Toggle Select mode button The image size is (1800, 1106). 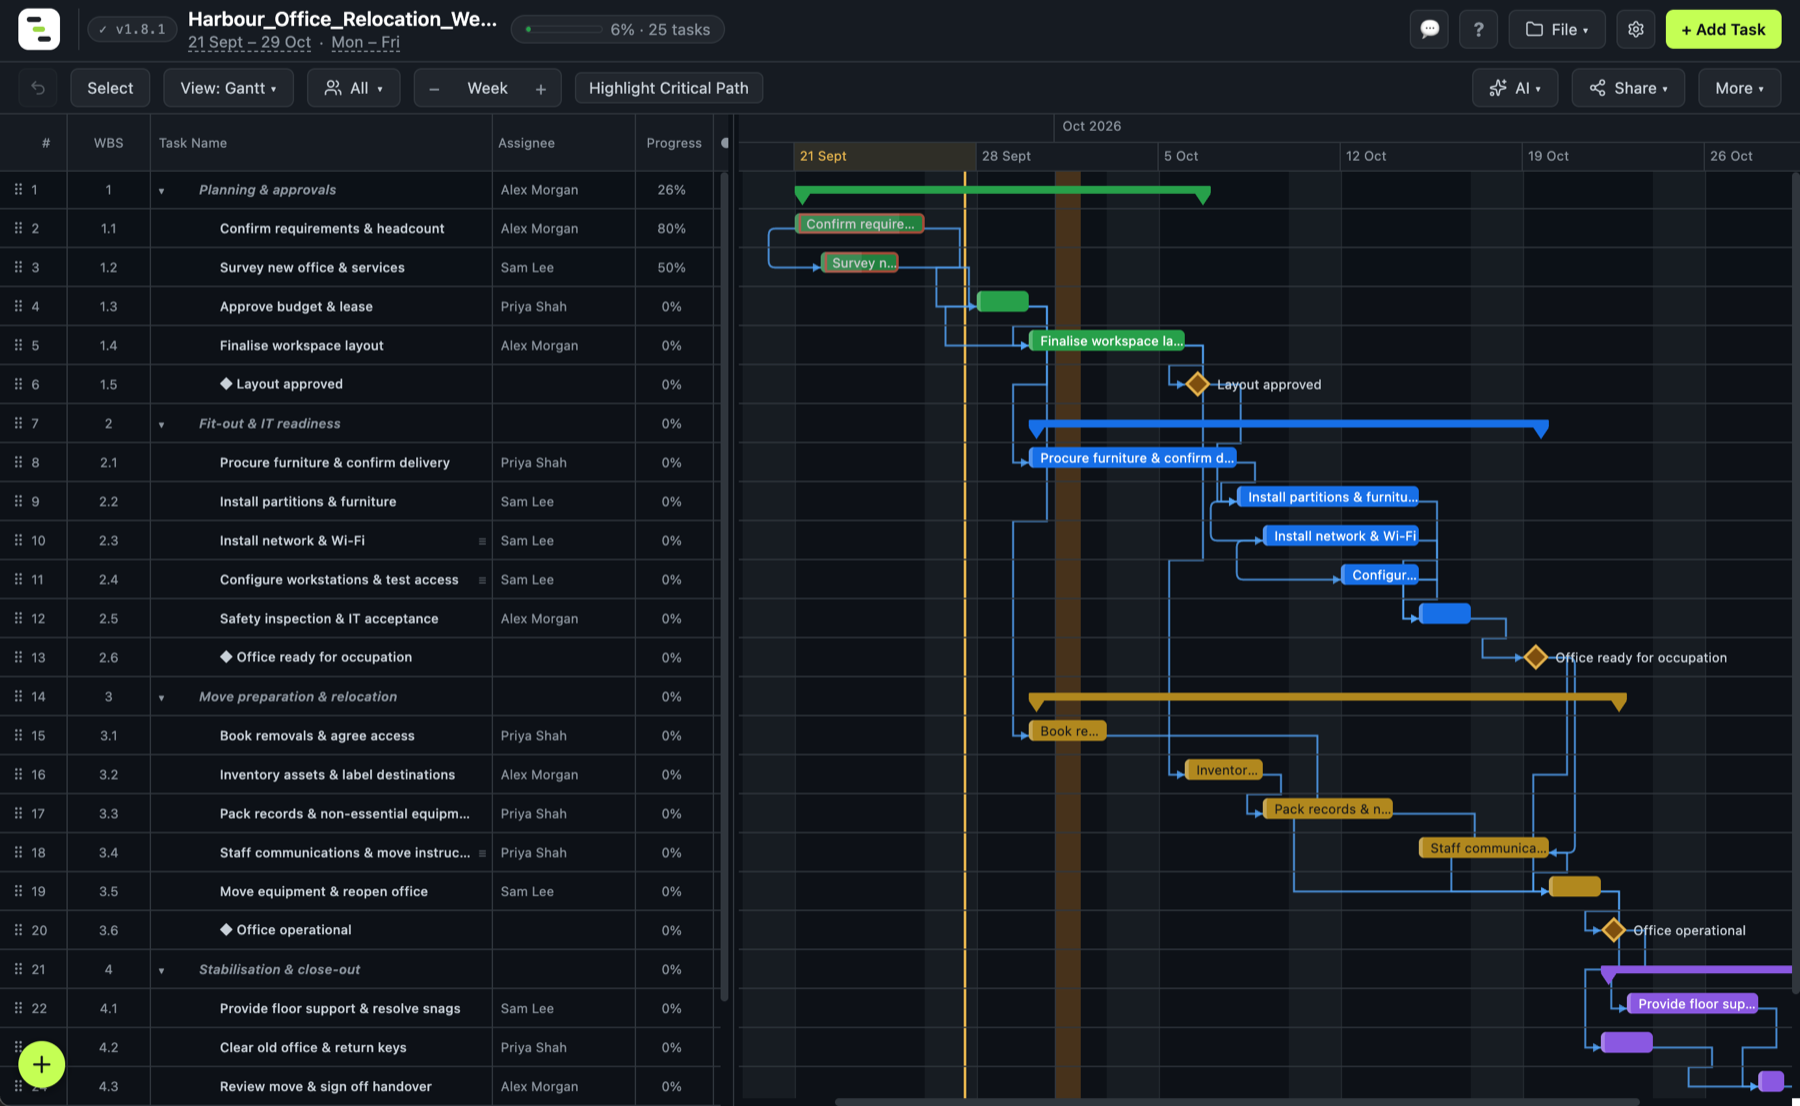click(x=110, y=88)
